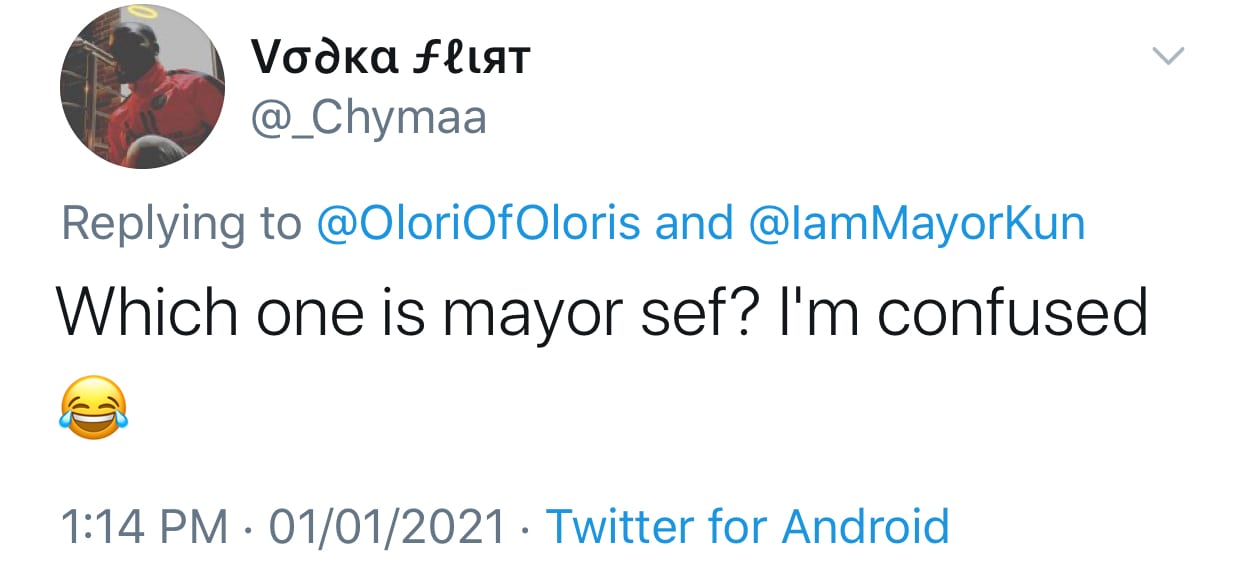Image resolution: width=1242 pixels, height=588 pixels.
Task: Click the 'Replying to' label text
Action: click(x=181, y=224)
